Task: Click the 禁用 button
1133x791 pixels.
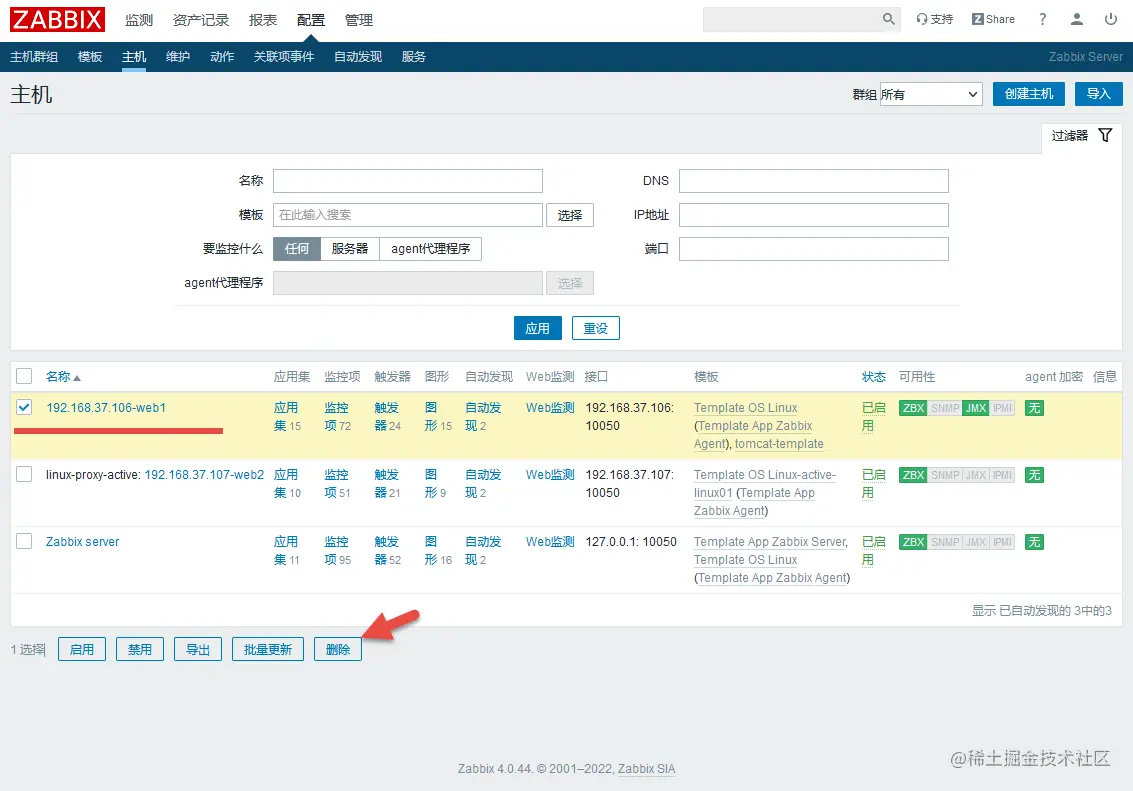Action: pos(139,649)
